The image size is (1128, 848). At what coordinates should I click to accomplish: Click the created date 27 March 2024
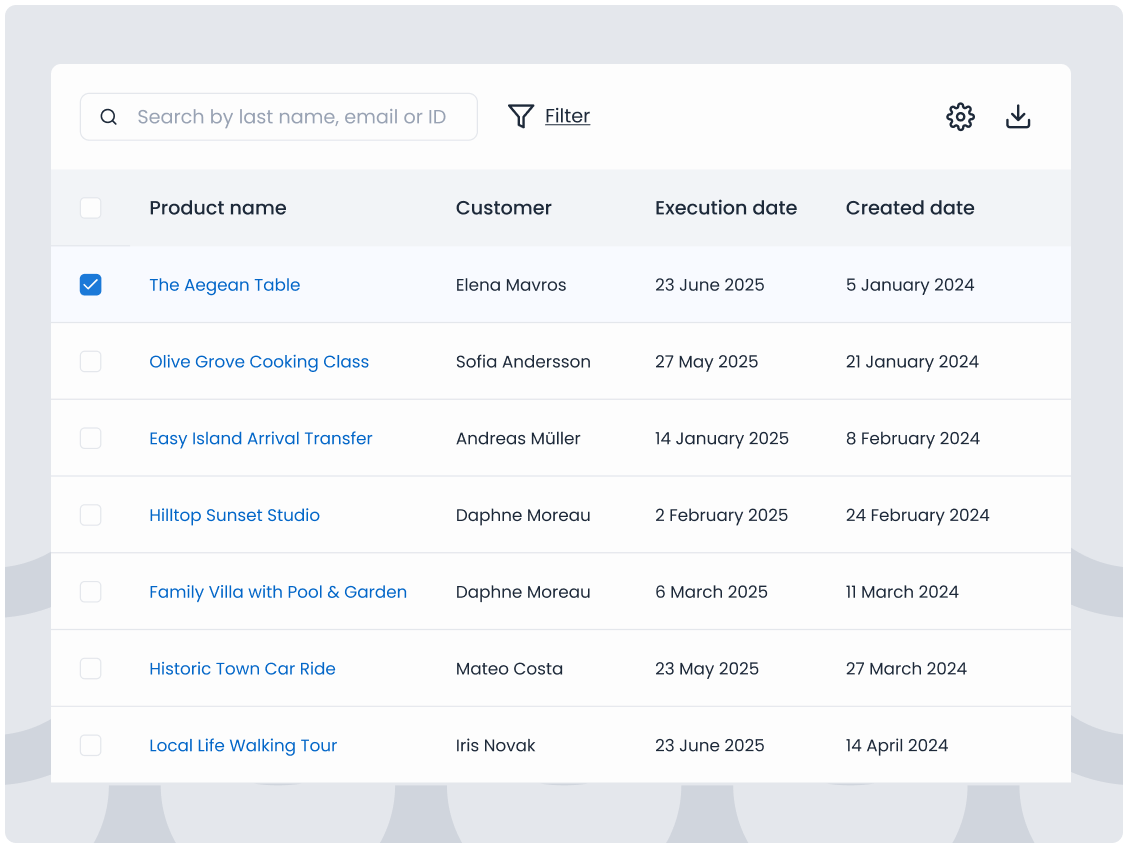click(x=906, y=668)
